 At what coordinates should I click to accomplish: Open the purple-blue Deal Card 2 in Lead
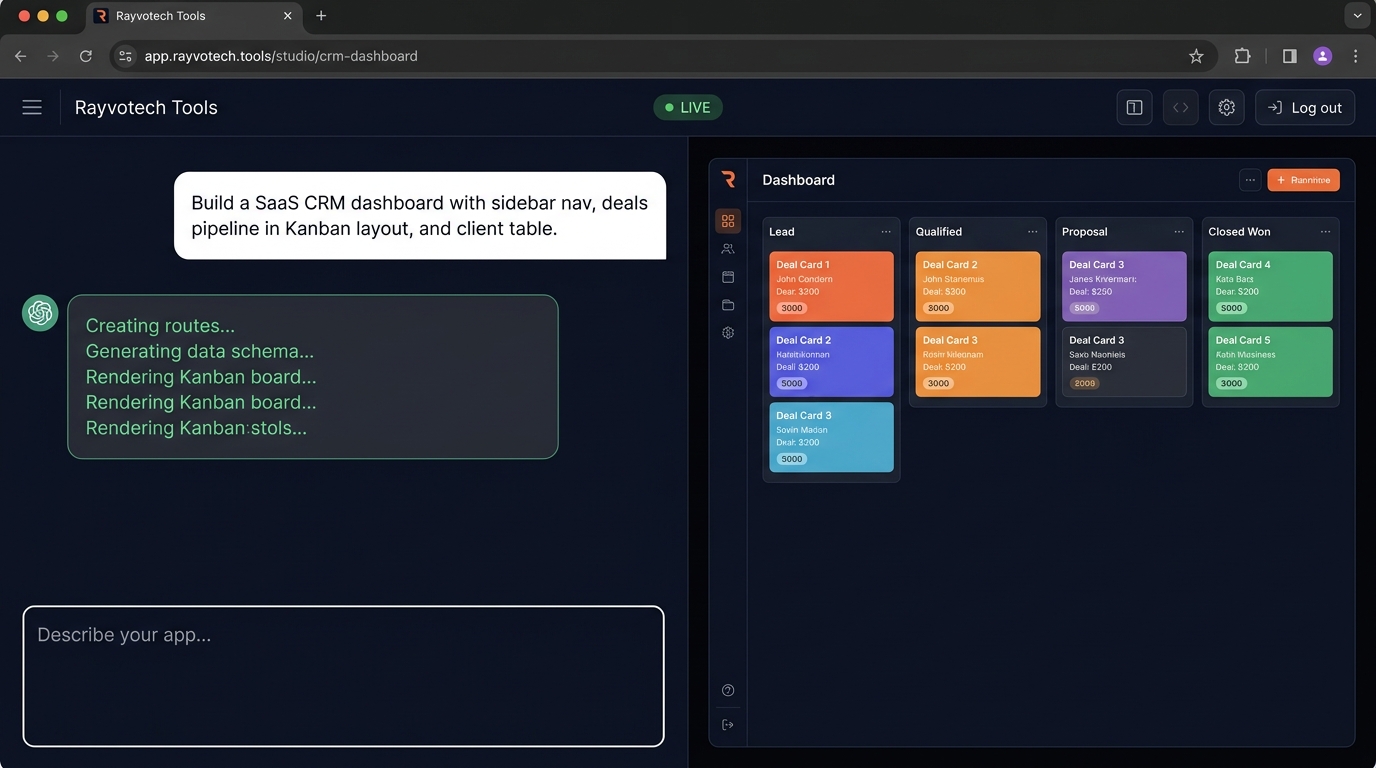(831, 361)
